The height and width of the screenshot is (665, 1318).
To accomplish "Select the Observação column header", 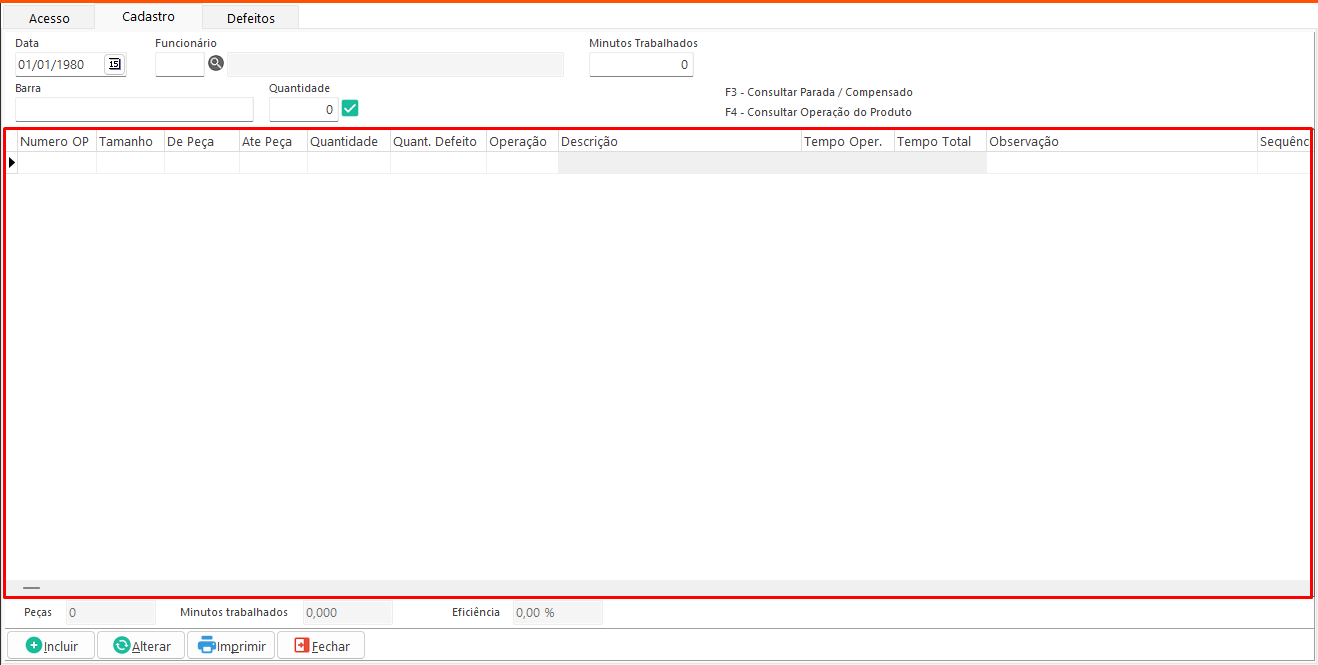I will 1120,142.
